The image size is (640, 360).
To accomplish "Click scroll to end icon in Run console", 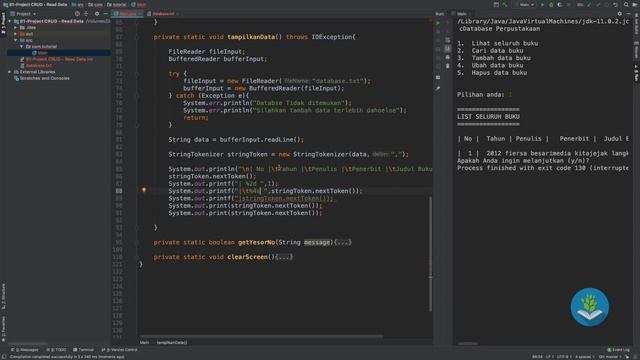I will pos(448,49).
